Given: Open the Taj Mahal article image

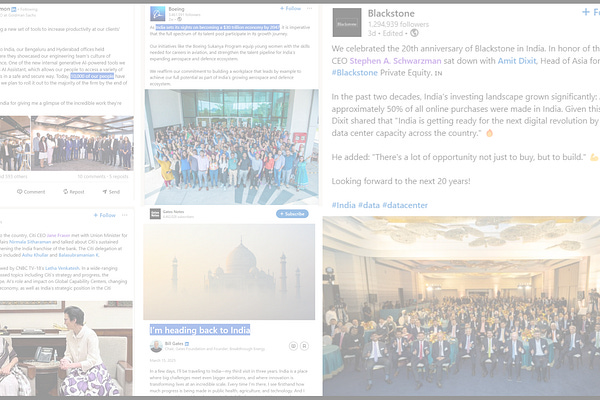Looking at the screenshot, I should [229, 272].
